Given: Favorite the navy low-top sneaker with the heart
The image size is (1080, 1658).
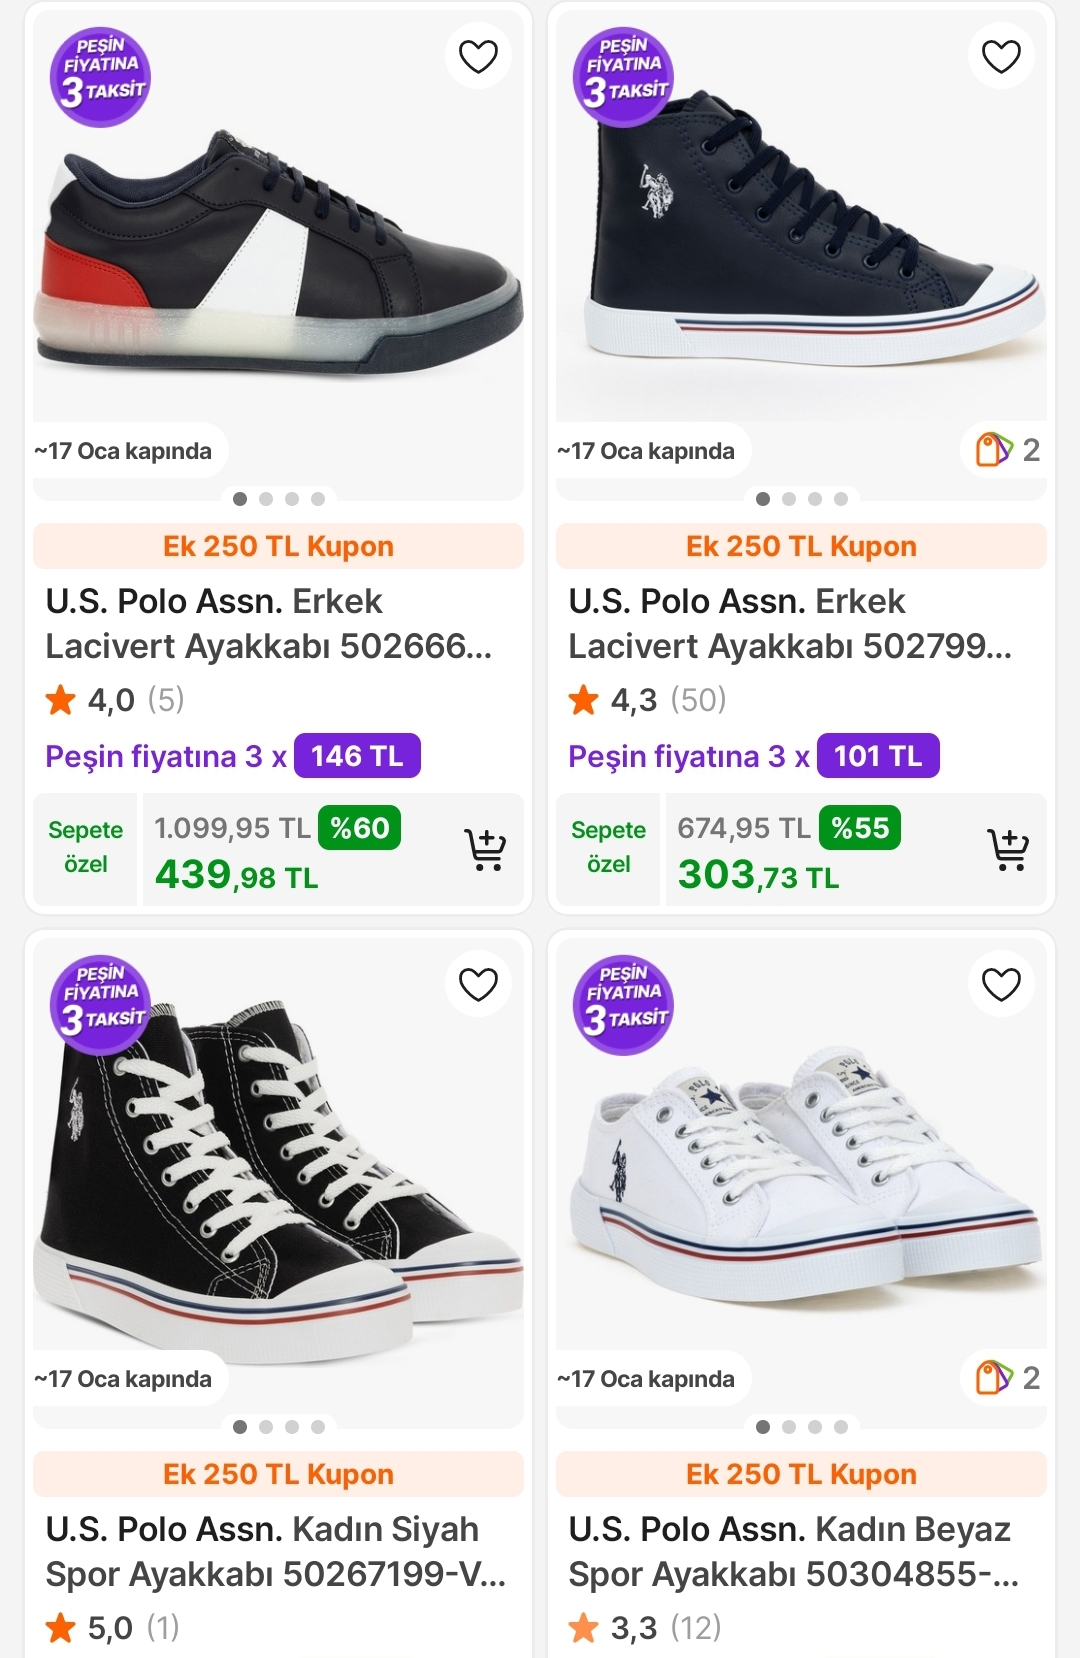Looking at the screenshot, I should tap(478, 56).
